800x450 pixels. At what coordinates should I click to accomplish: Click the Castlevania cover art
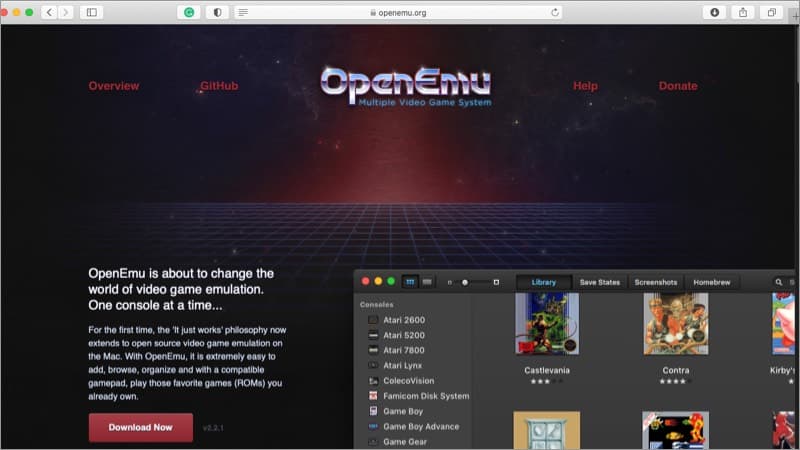point(547,323)
